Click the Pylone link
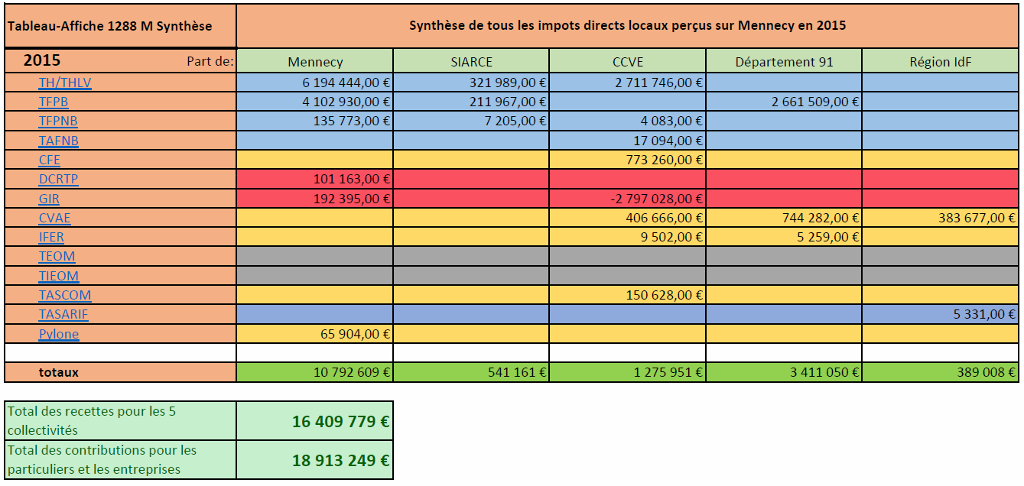Screen dimensions: 1024x486 pyautogui.click(x=58, y=334)
